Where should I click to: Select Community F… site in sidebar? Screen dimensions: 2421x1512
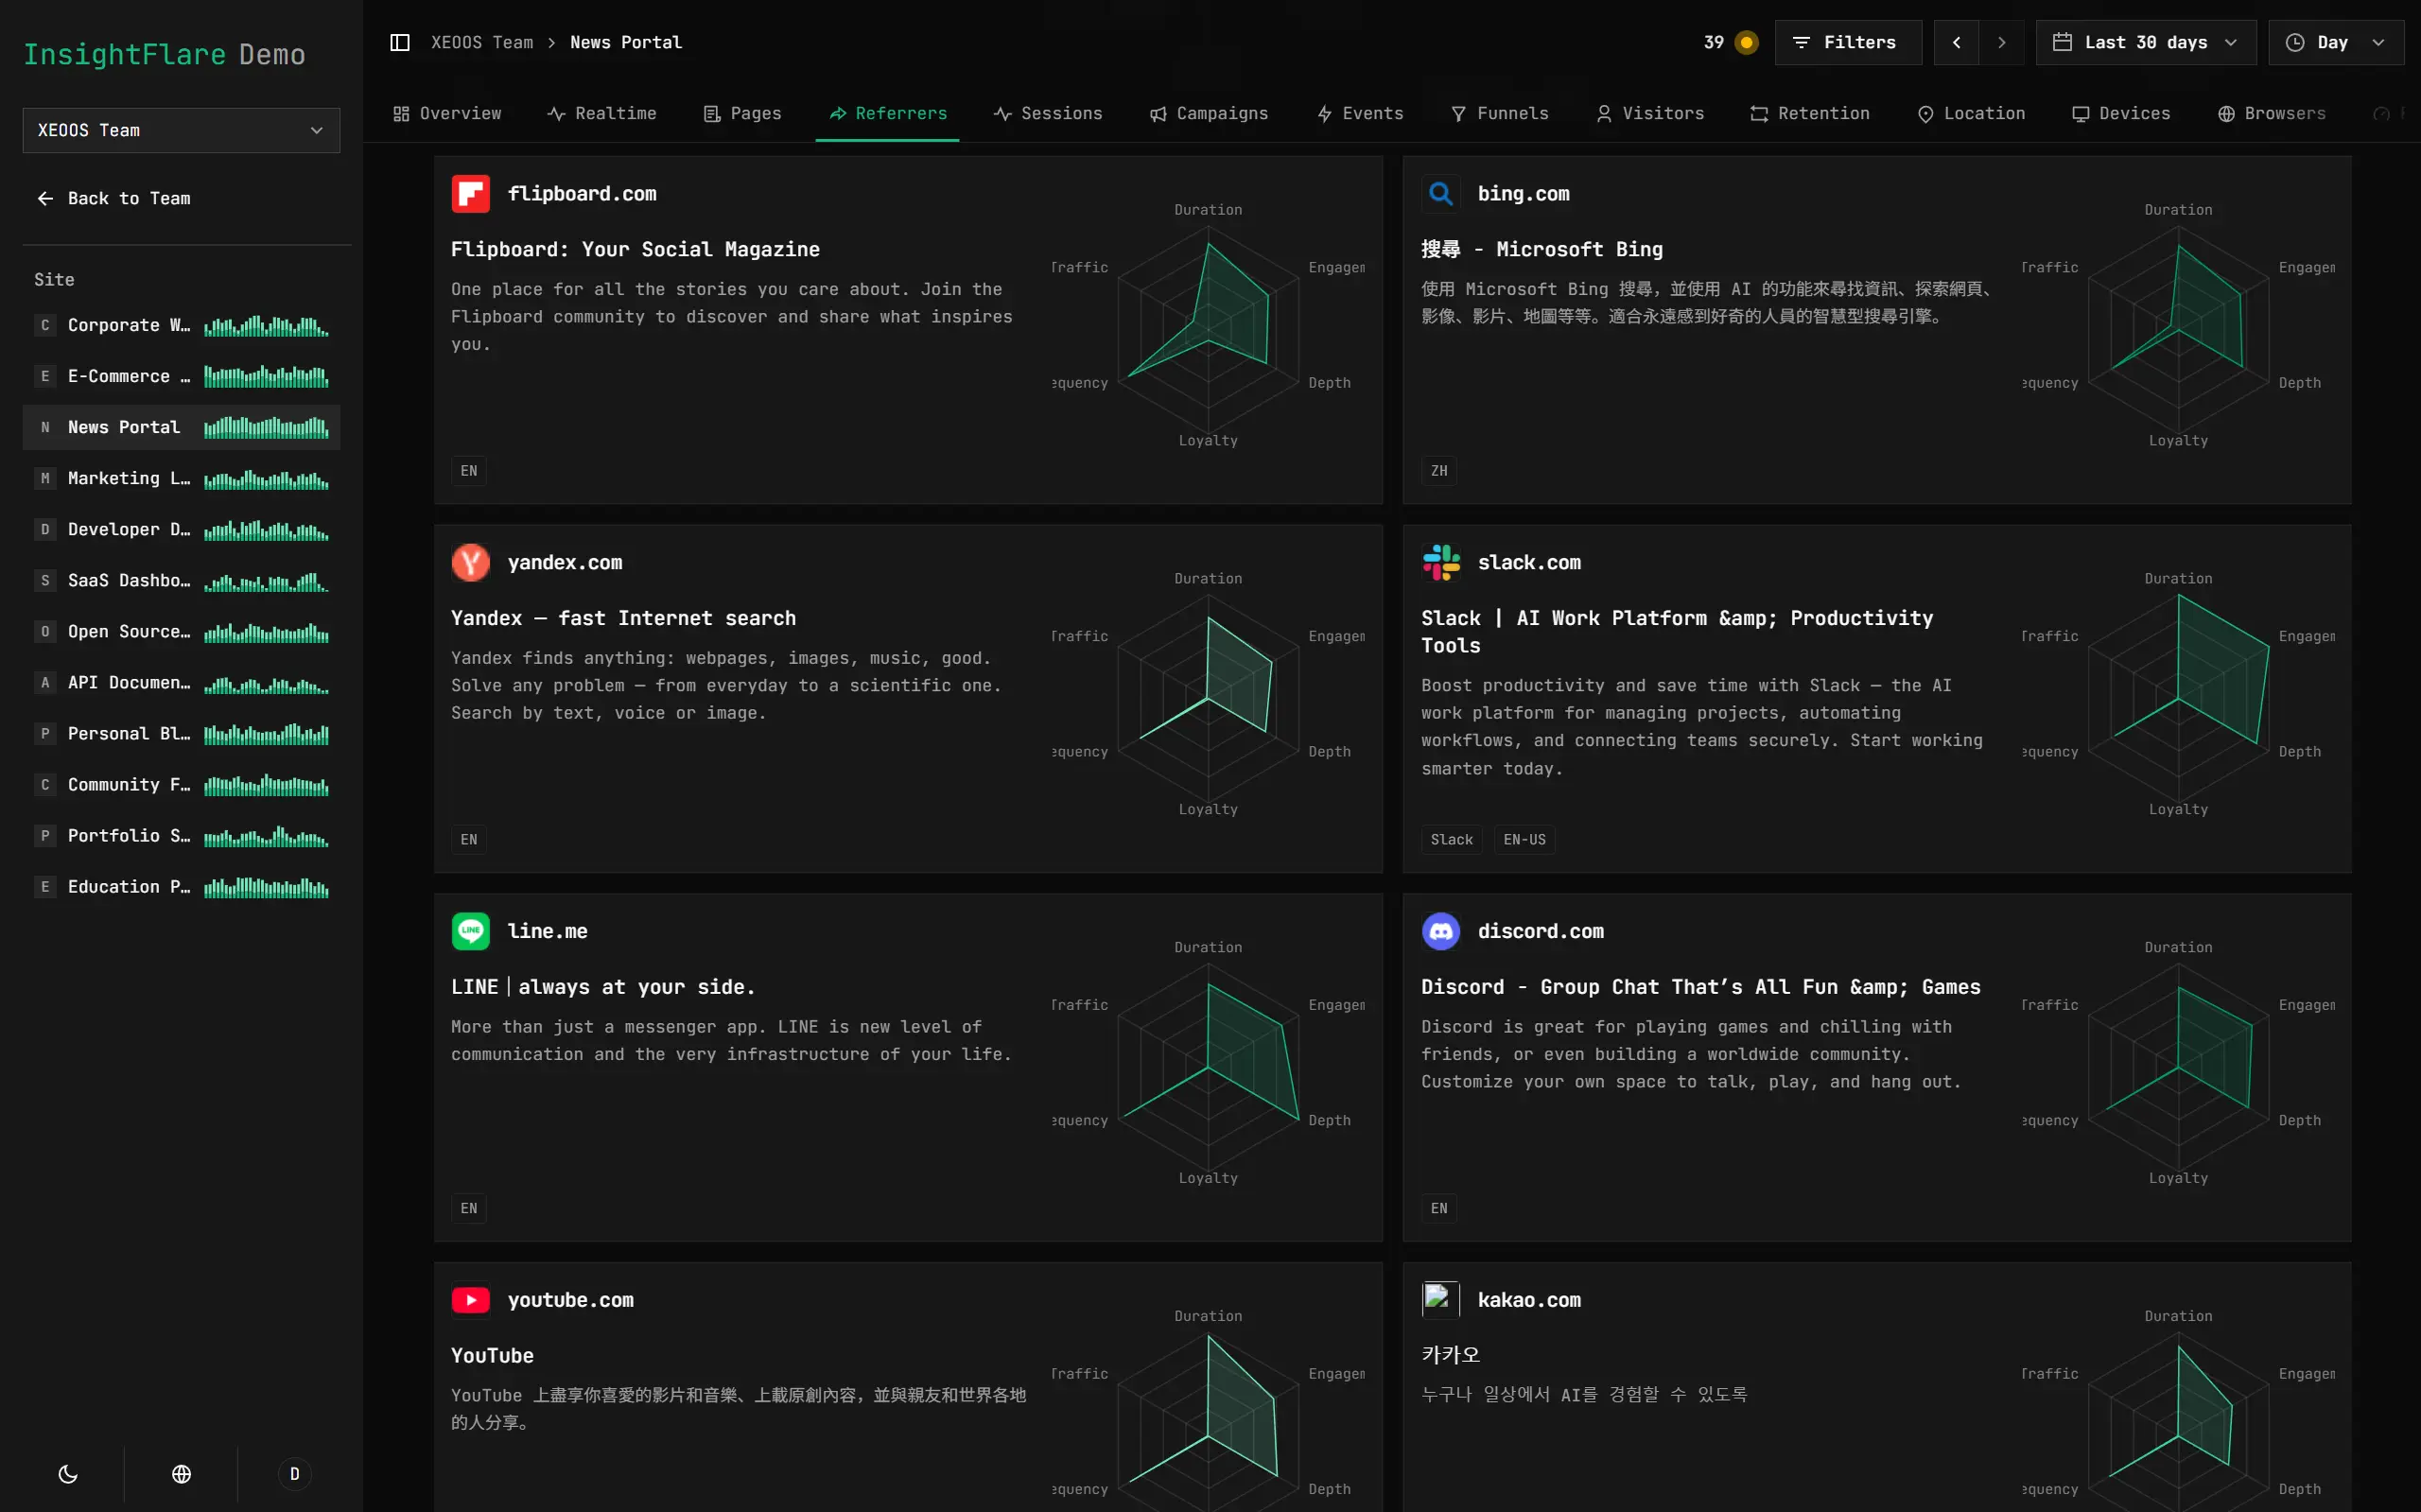point(181,784)
